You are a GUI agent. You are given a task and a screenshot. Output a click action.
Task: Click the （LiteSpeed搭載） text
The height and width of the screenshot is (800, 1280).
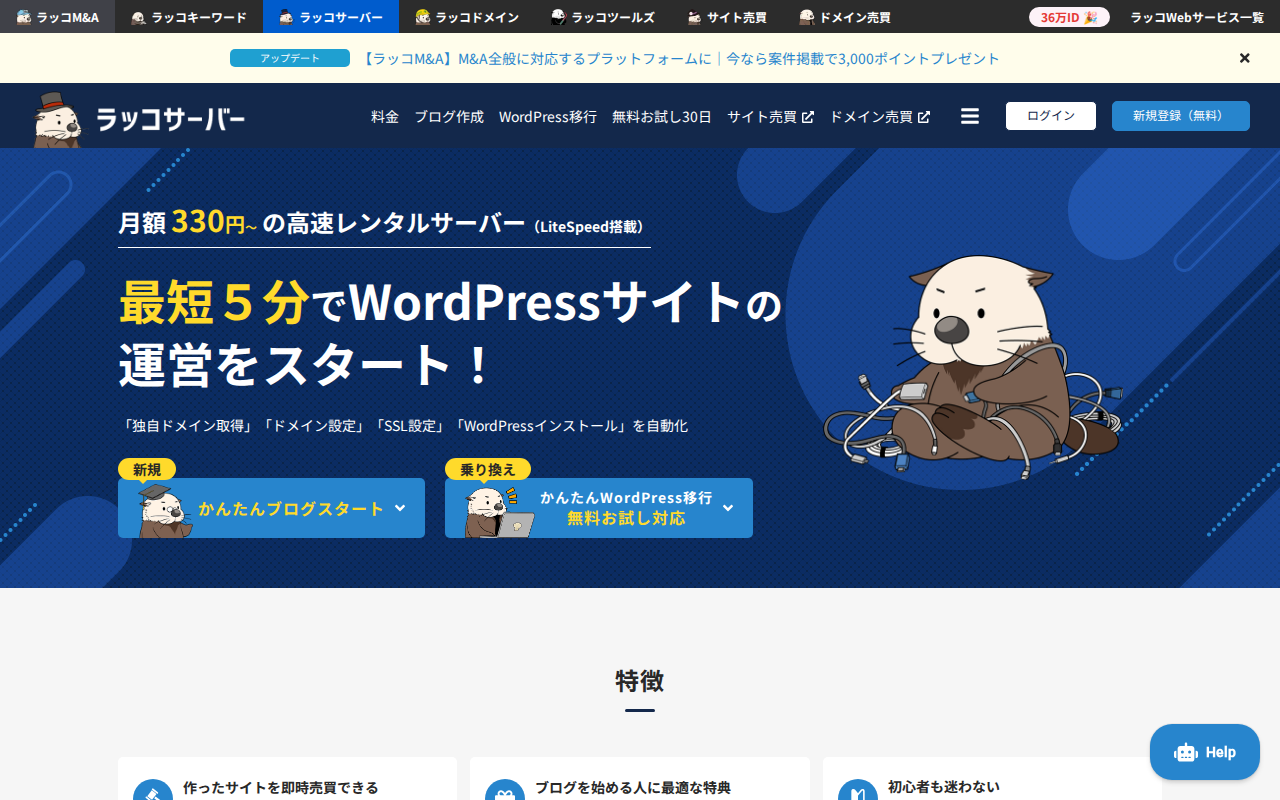[588, 227]
